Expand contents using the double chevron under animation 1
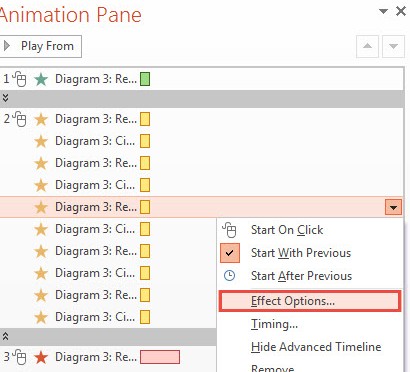Image resolution: width=410 pixels, height=372 pixels. coord(5,98)
